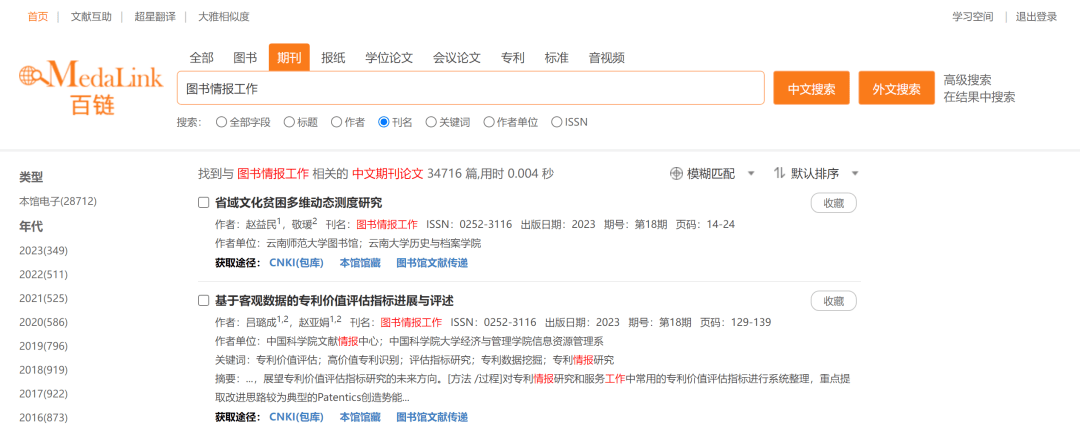Filter results by year 2021(525)
This screenshot has height=429, width=1080.
pyautogui.click(x=43, y=298)
